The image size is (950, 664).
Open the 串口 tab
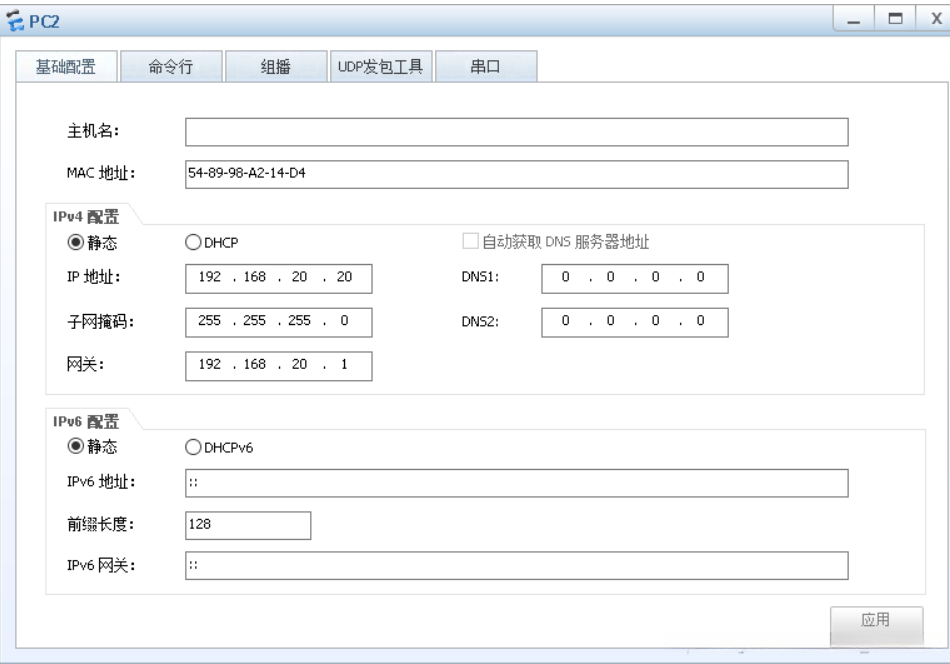(486, 66)
